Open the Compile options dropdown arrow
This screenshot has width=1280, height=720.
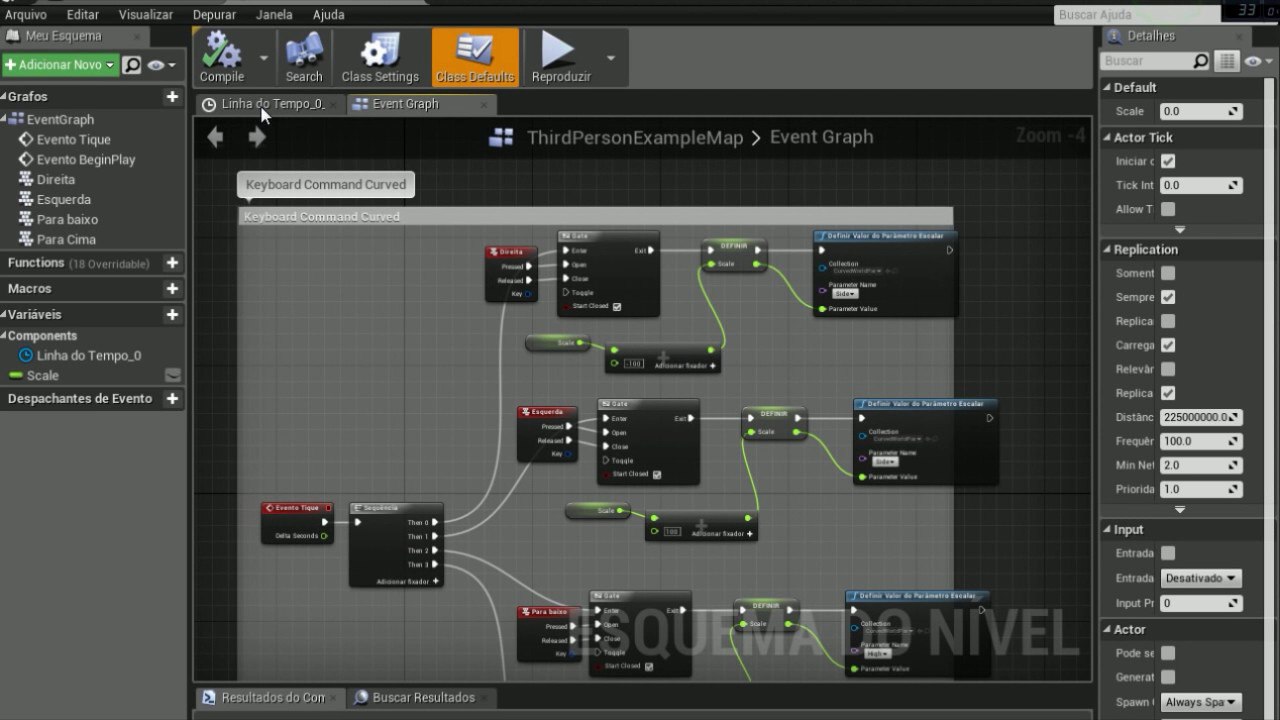click(x=264, y=57)
